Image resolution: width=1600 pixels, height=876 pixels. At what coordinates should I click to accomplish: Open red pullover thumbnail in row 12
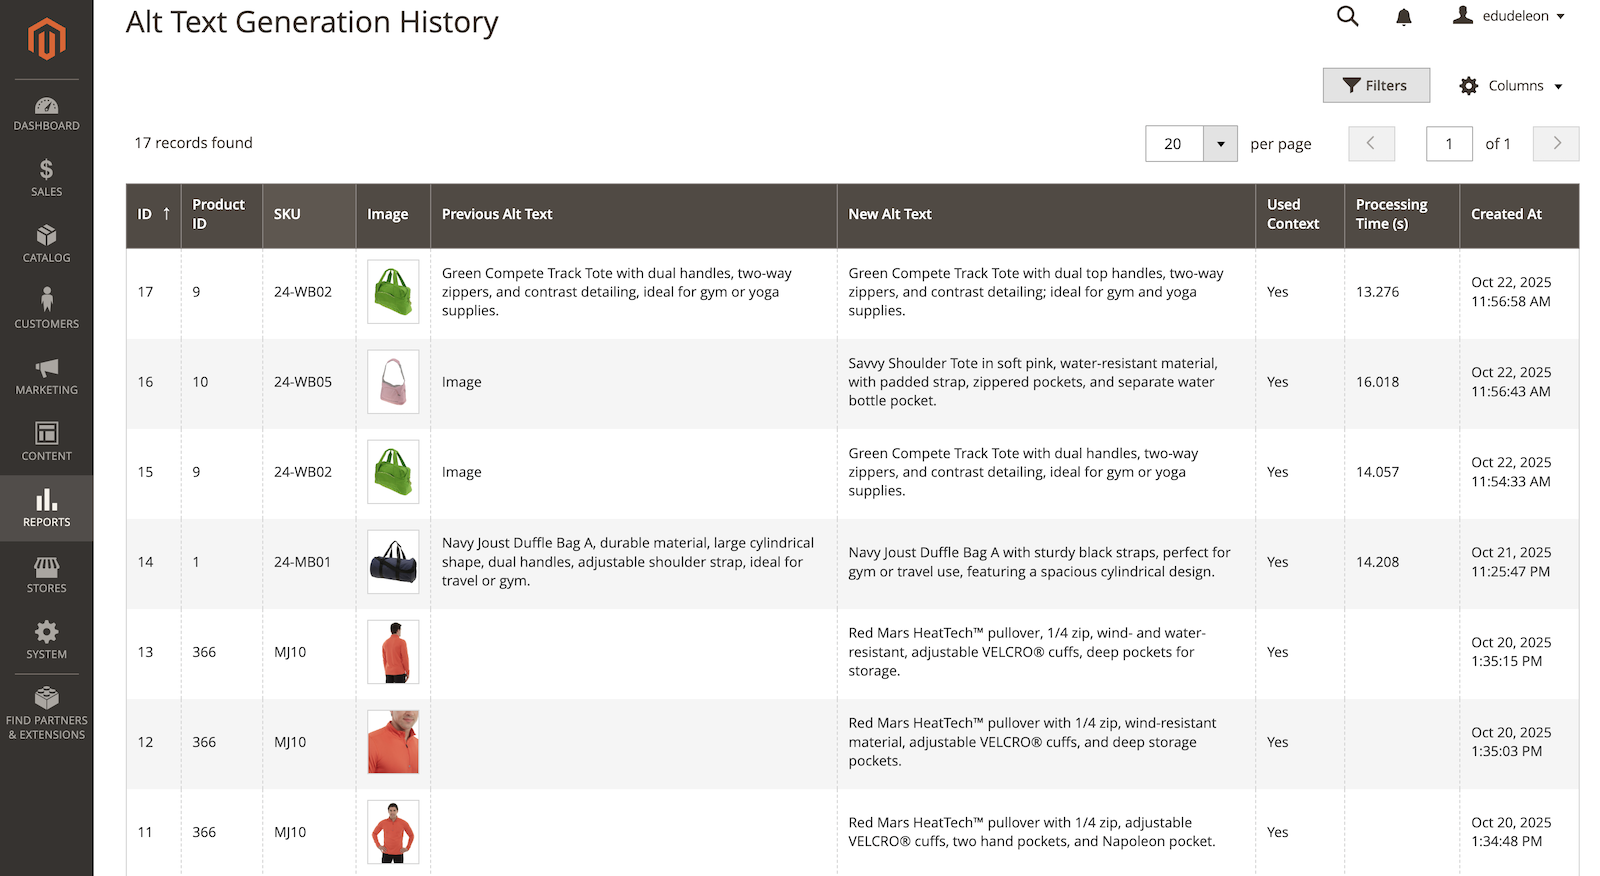pos(393,742)
